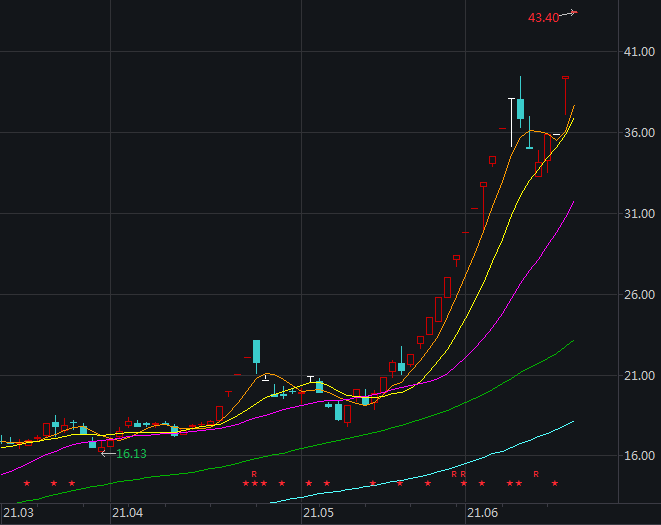Select the leftmost red R marker

[254, 474]
